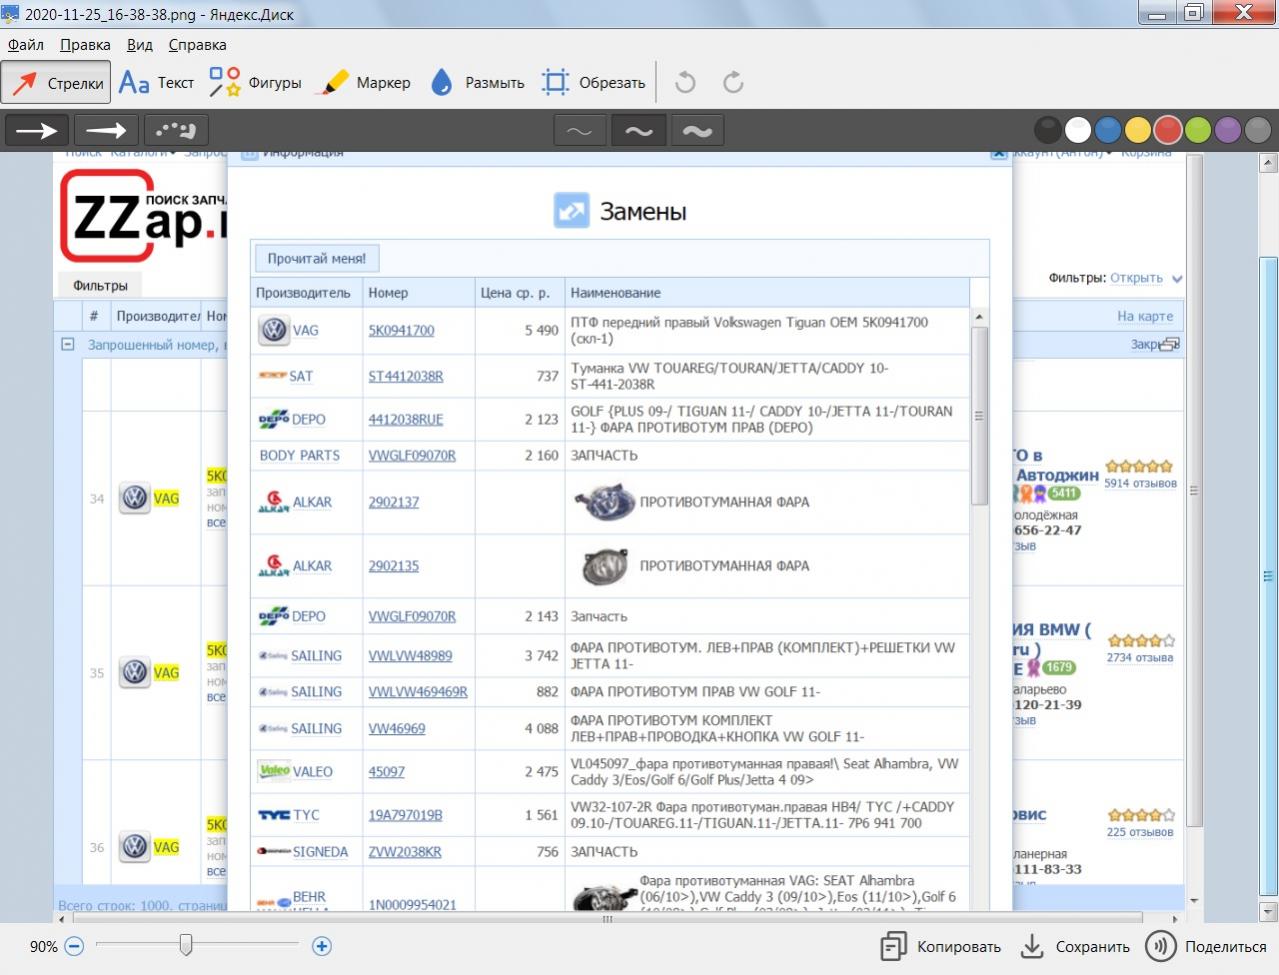Open part number 4412038RUE link
Screen dimensions: 1279x975
pos(406,419)
